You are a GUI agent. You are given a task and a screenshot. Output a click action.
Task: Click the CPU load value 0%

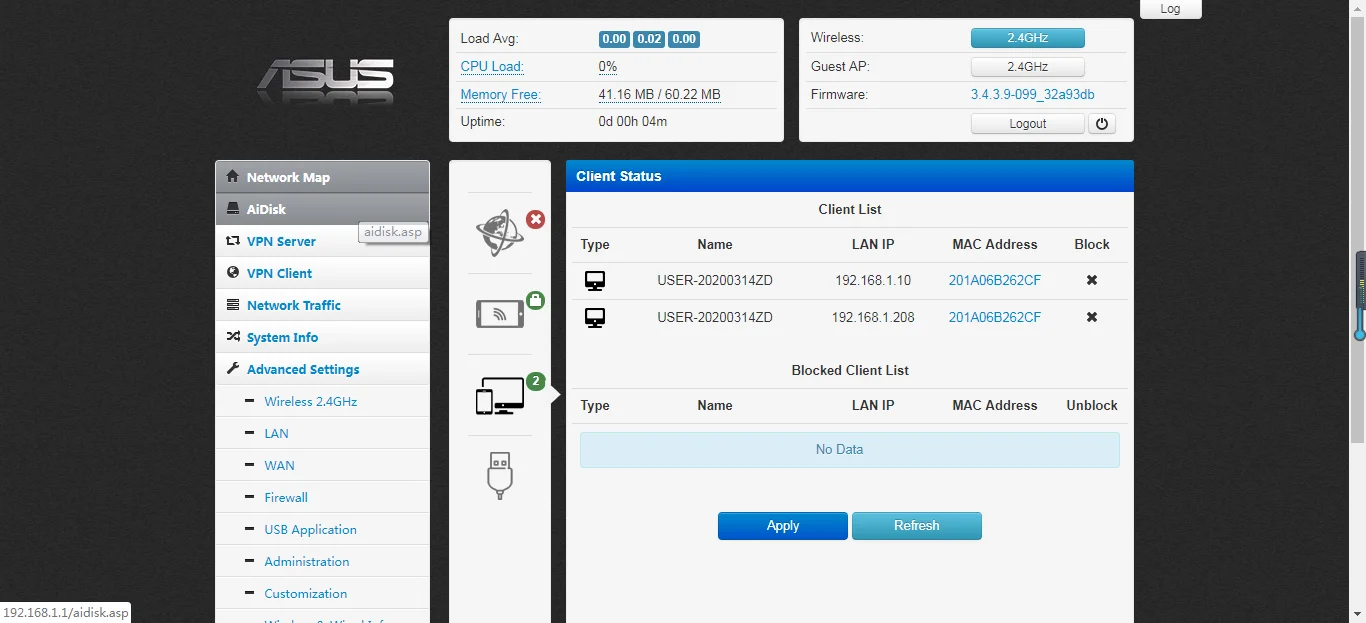pos(608,67)
